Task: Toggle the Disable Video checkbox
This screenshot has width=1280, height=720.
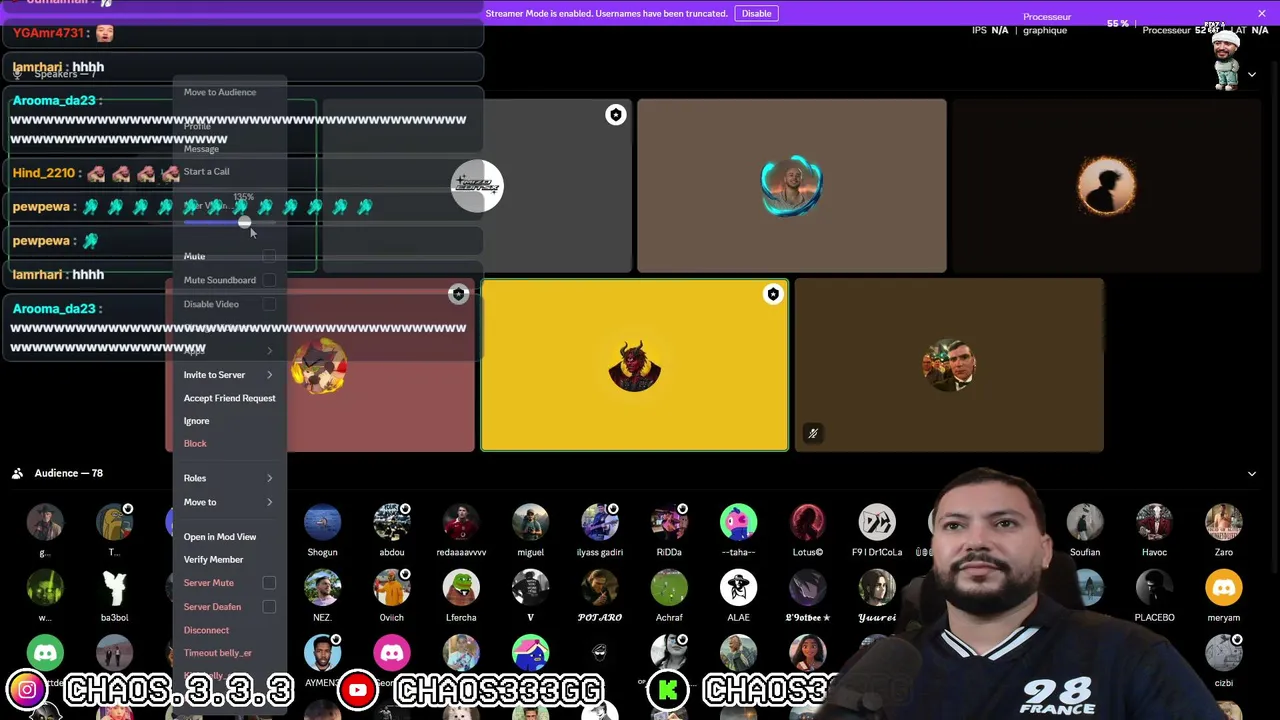Action: pyautogui.click(x=269, y=304)
